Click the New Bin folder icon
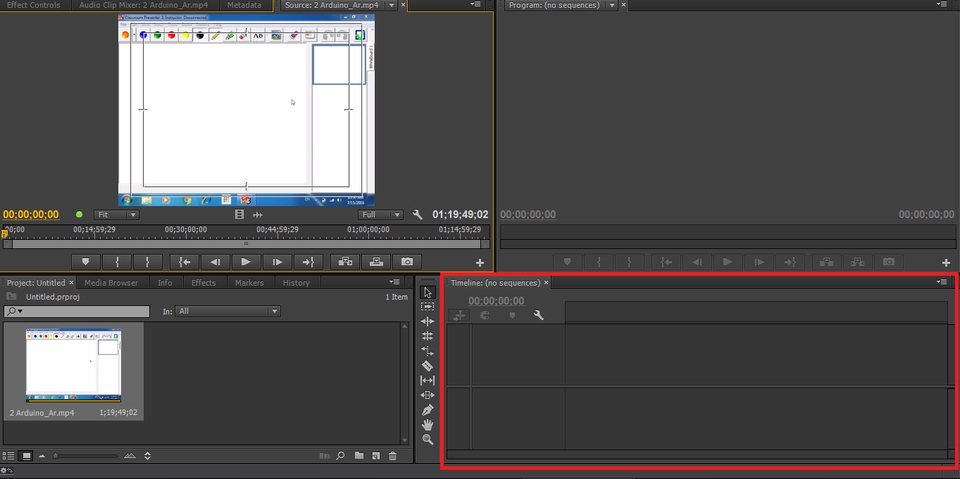Viewport: 960px width, 479px height. [358, 456]
